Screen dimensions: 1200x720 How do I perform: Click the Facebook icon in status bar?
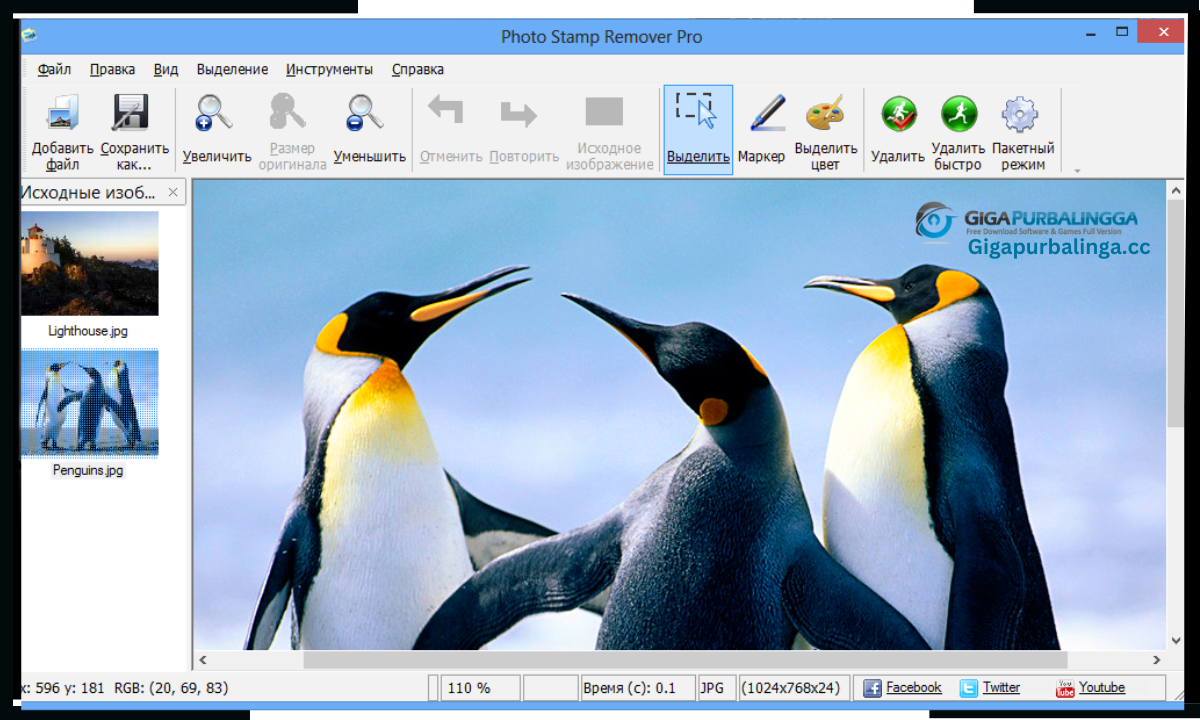[872, 688]
